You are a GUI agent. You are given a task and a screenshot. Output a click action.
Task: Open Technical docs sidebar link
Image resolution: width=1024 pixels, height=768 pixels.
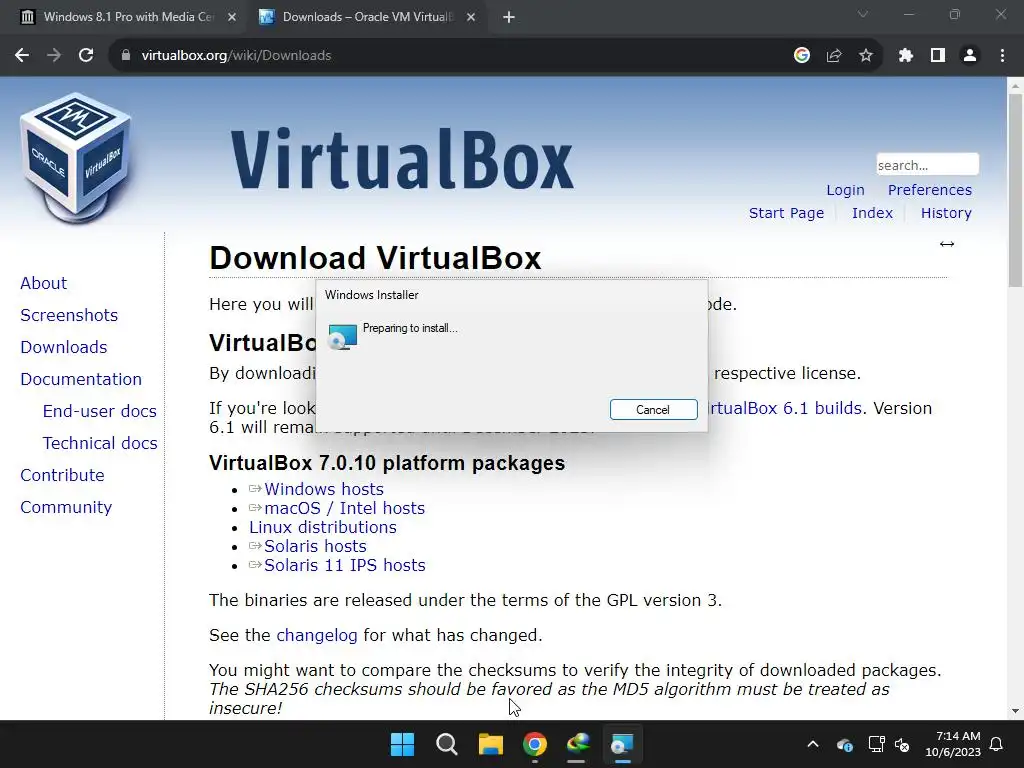click(100, 443)
